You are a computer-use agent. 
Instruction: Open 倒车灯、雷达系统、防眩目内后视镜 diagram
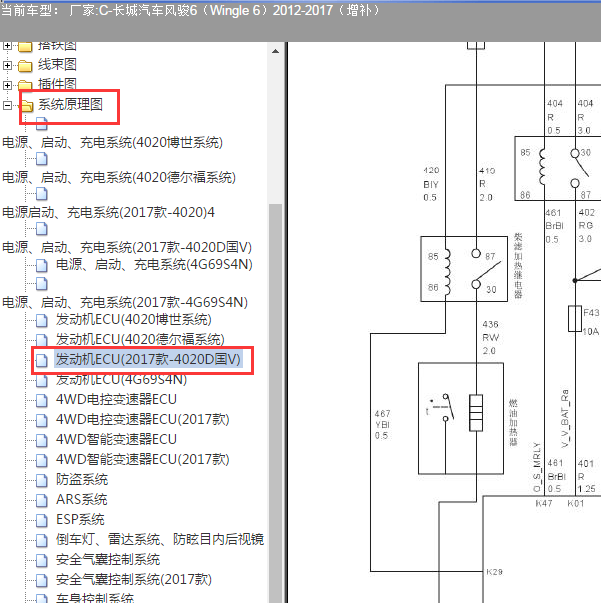[160, 540]
